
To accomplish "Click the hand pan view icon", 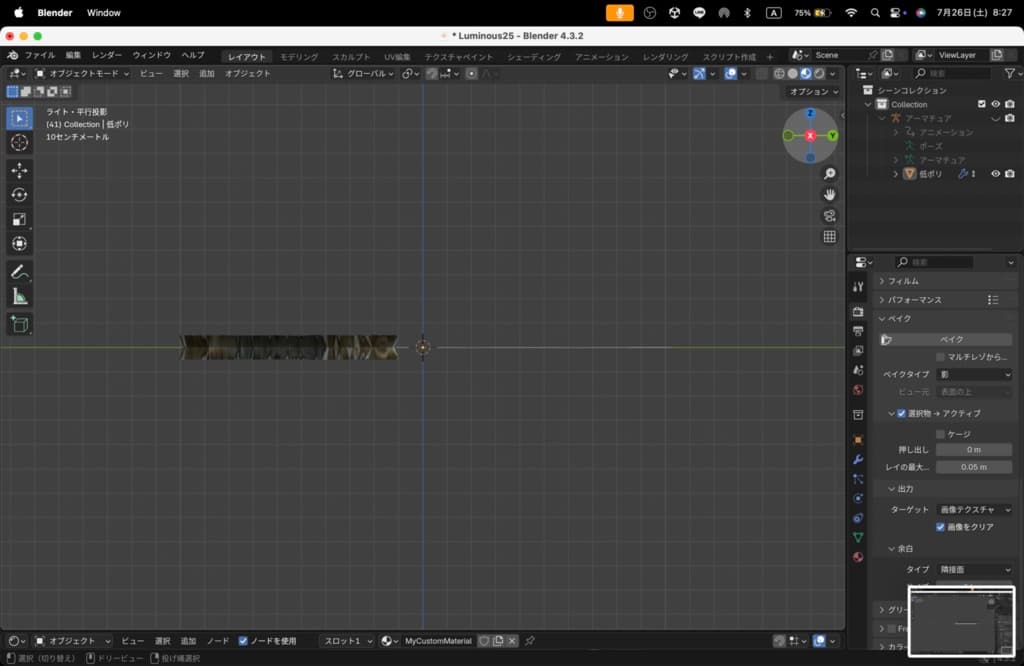I will [829, 194].
